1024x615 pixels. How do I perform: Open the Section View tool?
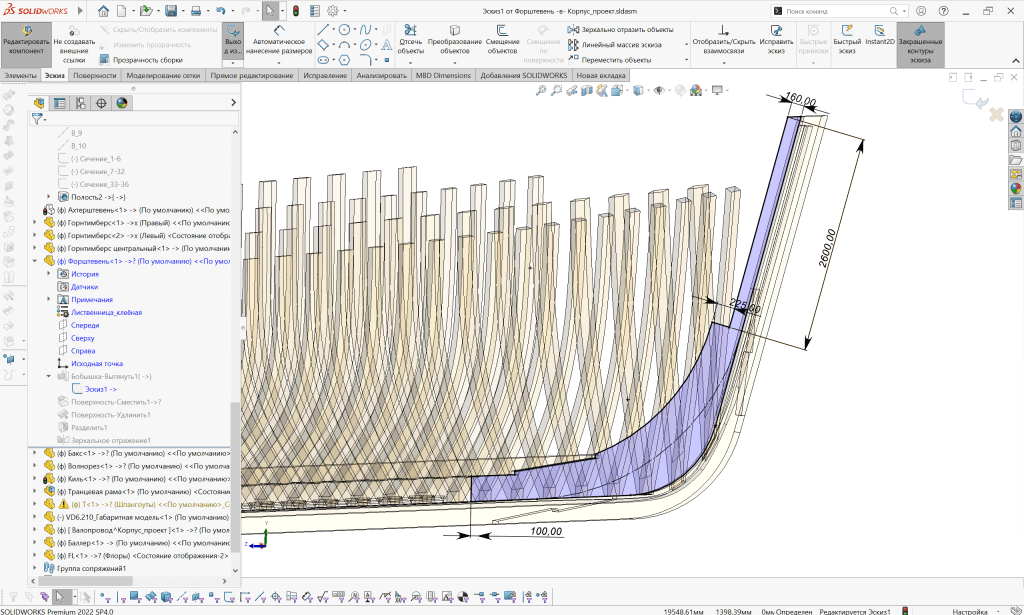pos(586,90)
